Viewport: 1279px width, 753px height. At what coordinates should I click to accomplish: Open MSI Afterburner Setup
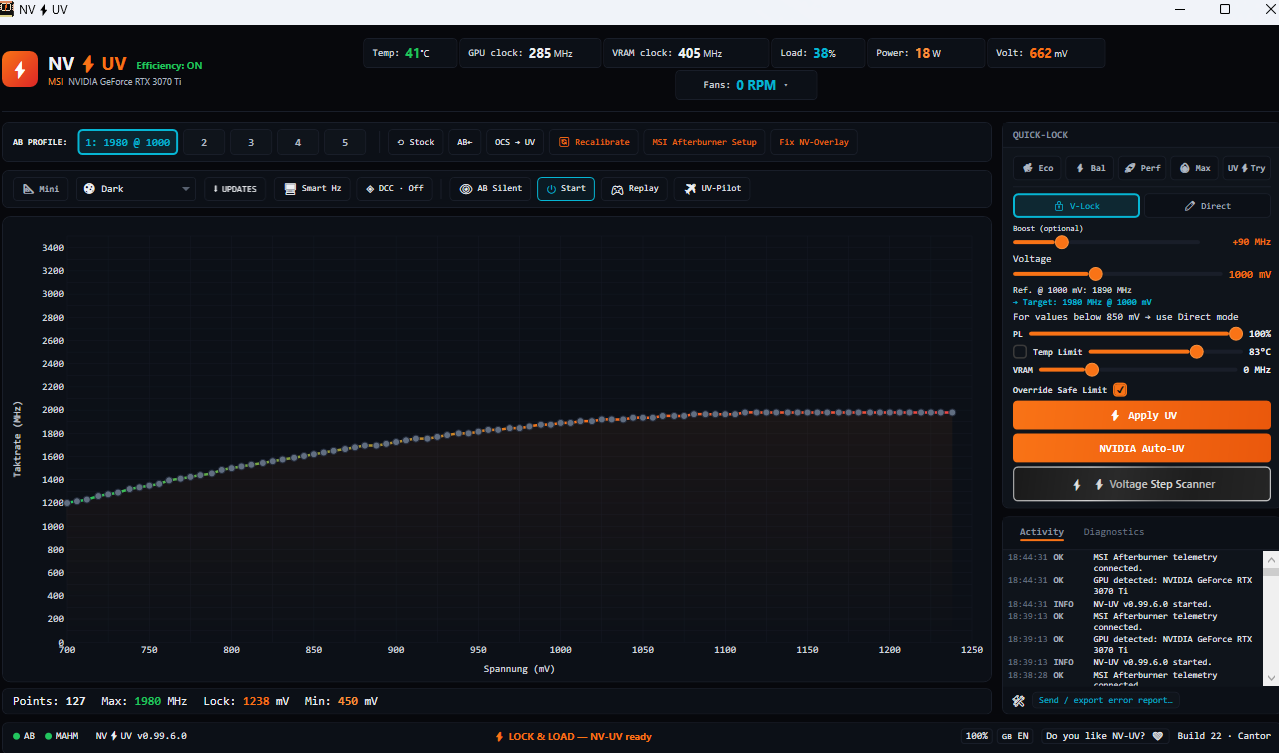(x=704, y=142)
